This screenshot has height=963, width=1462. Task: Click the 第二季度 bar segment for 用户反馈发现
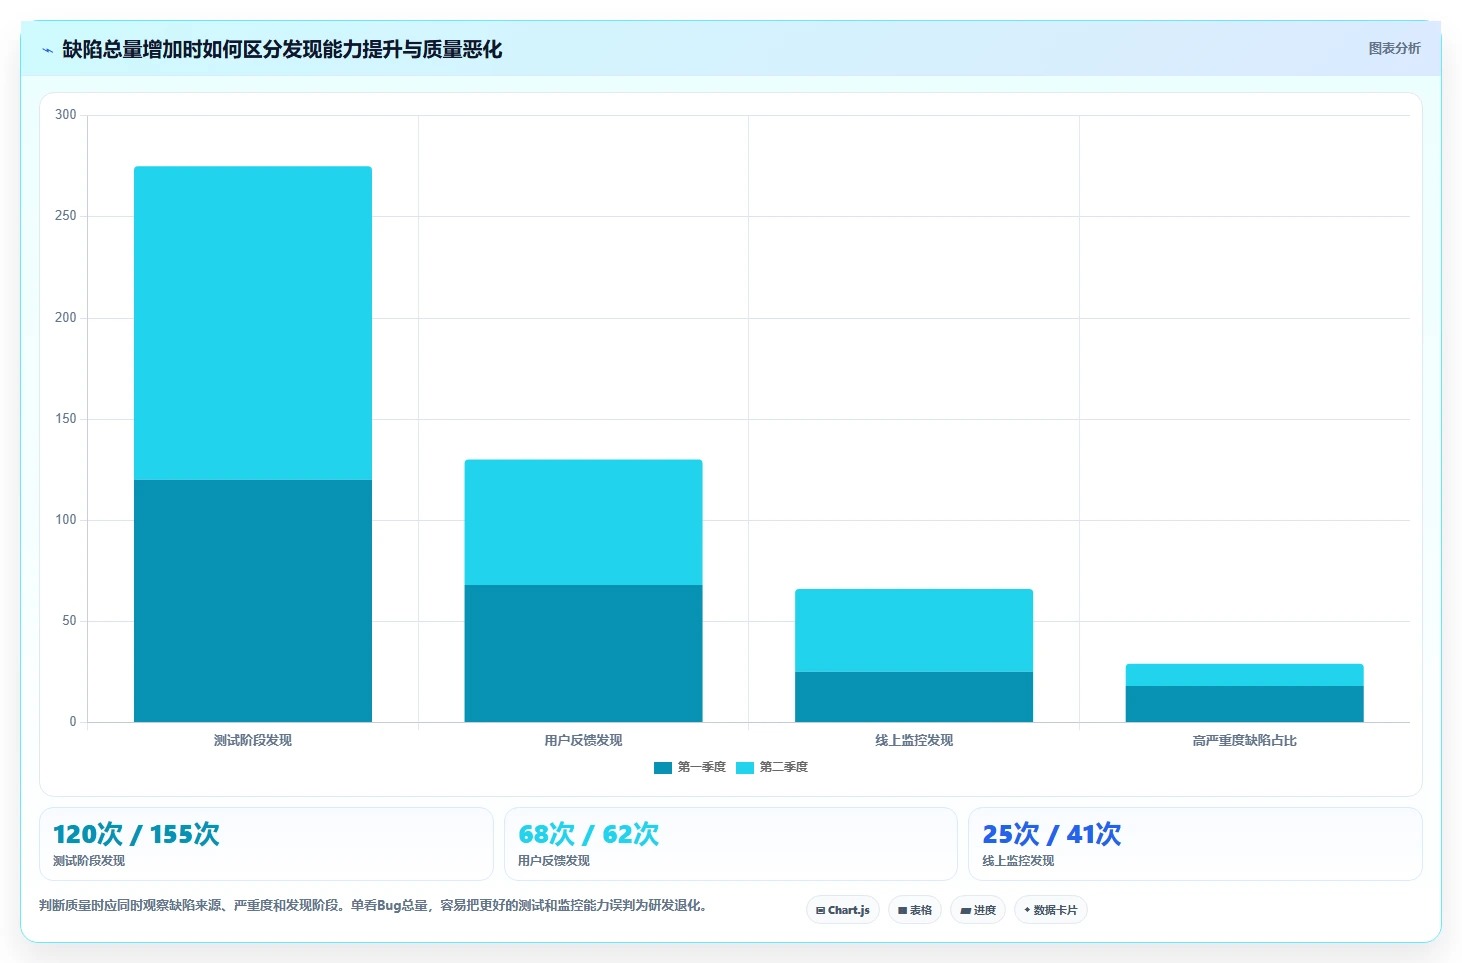tap(583, 522)
